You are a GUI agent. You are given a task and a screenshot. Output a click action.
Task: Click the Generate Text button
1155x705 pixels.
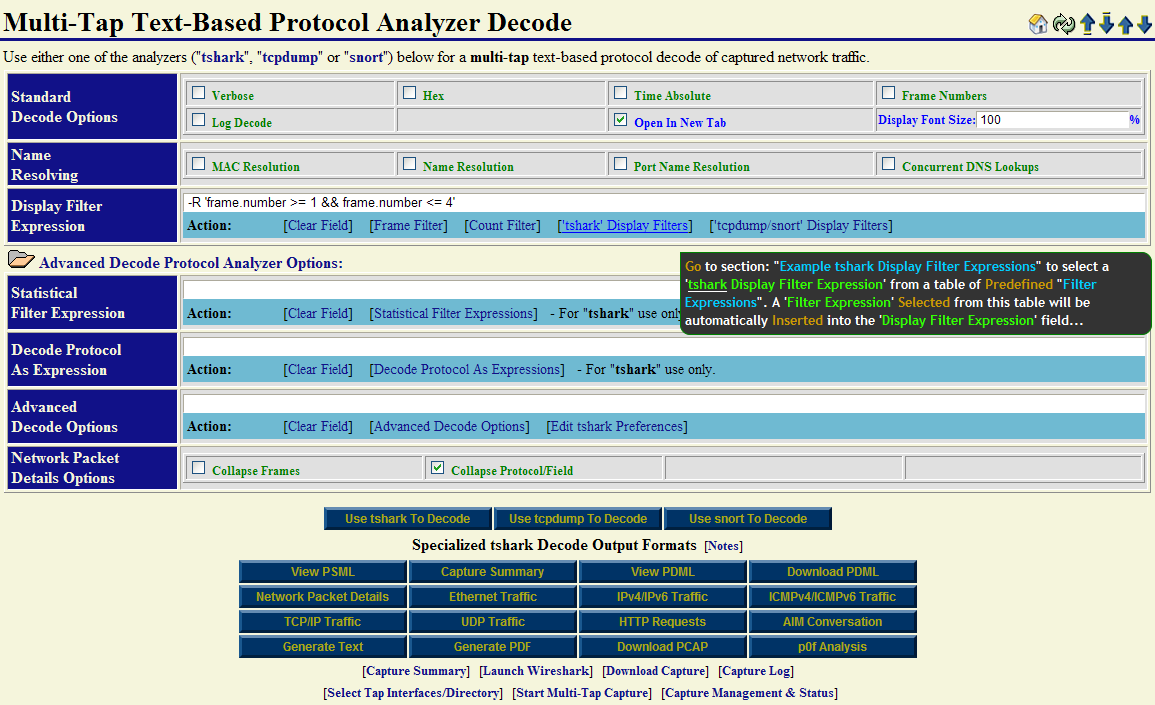(x=323, y=647)
